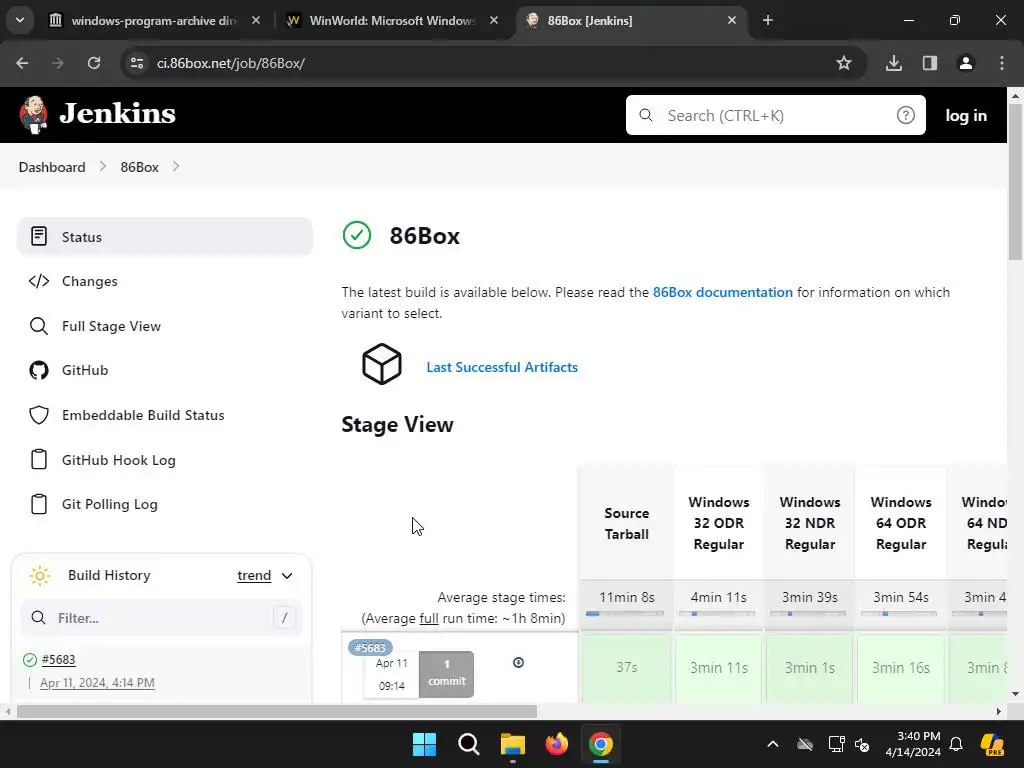Open the search help question mark icon

point(905,116)
